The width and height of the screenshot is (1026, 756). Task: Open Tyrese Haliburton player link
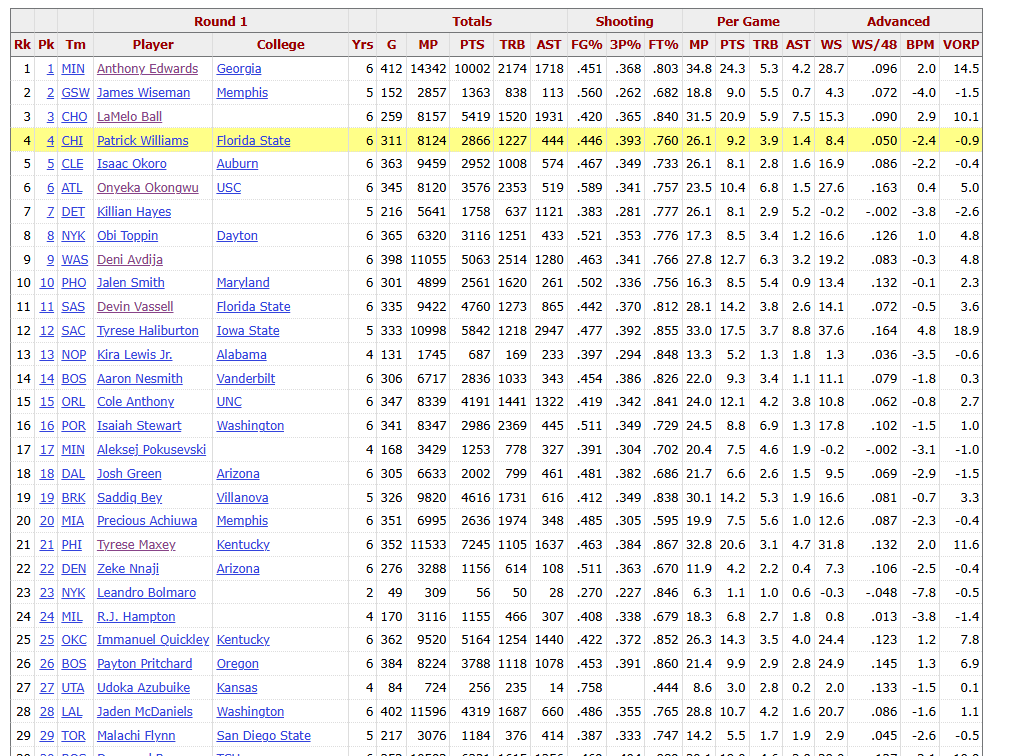coord(147,331)
